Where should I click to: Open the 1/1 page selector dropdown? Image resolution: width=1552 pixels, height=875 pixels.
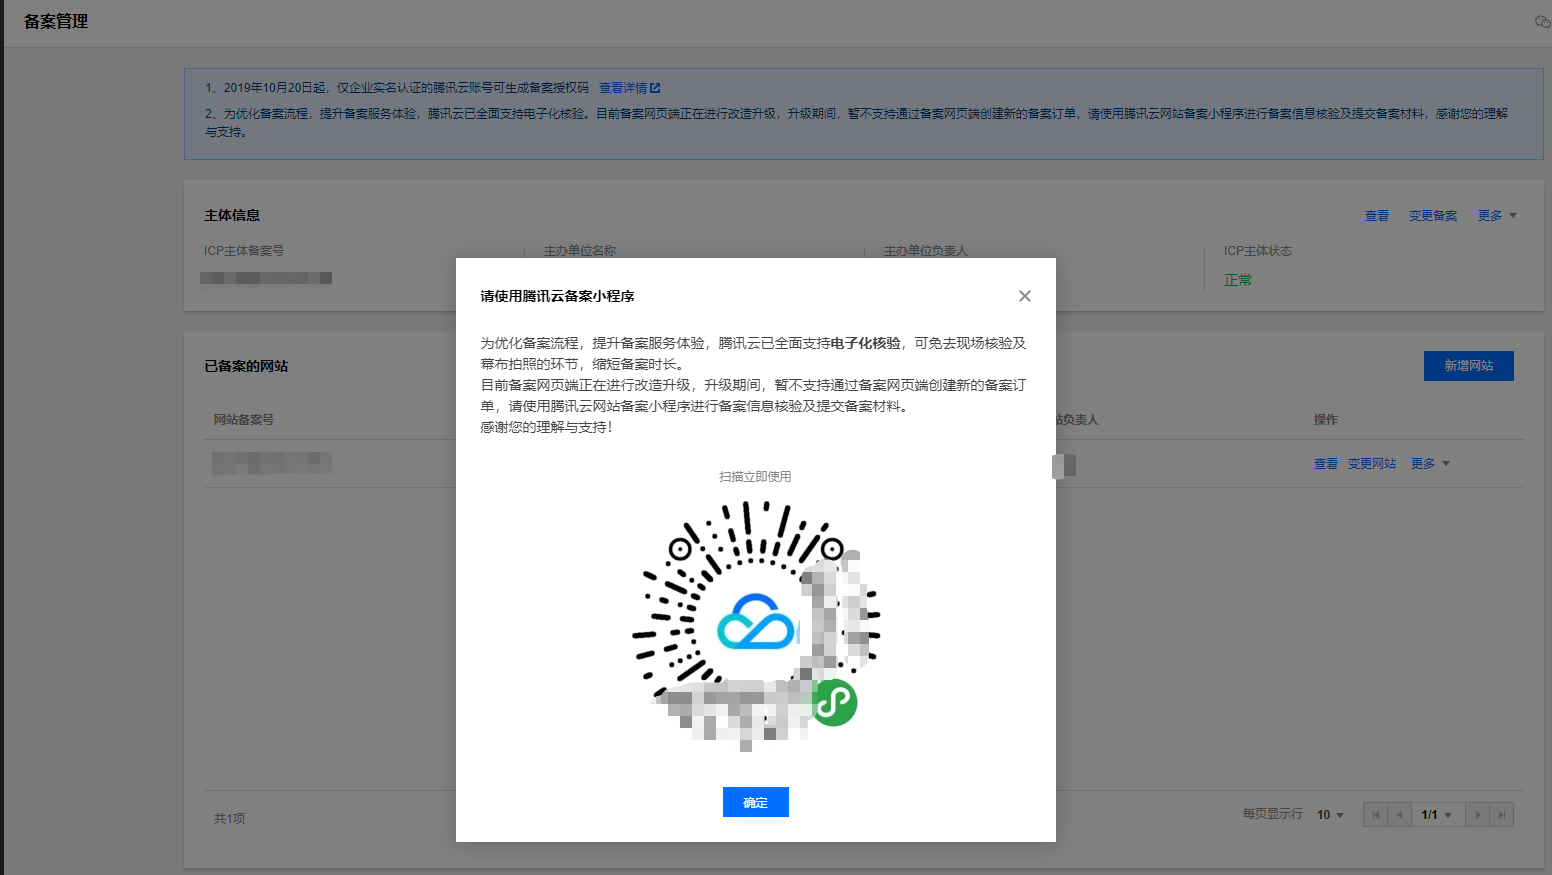1437,815
